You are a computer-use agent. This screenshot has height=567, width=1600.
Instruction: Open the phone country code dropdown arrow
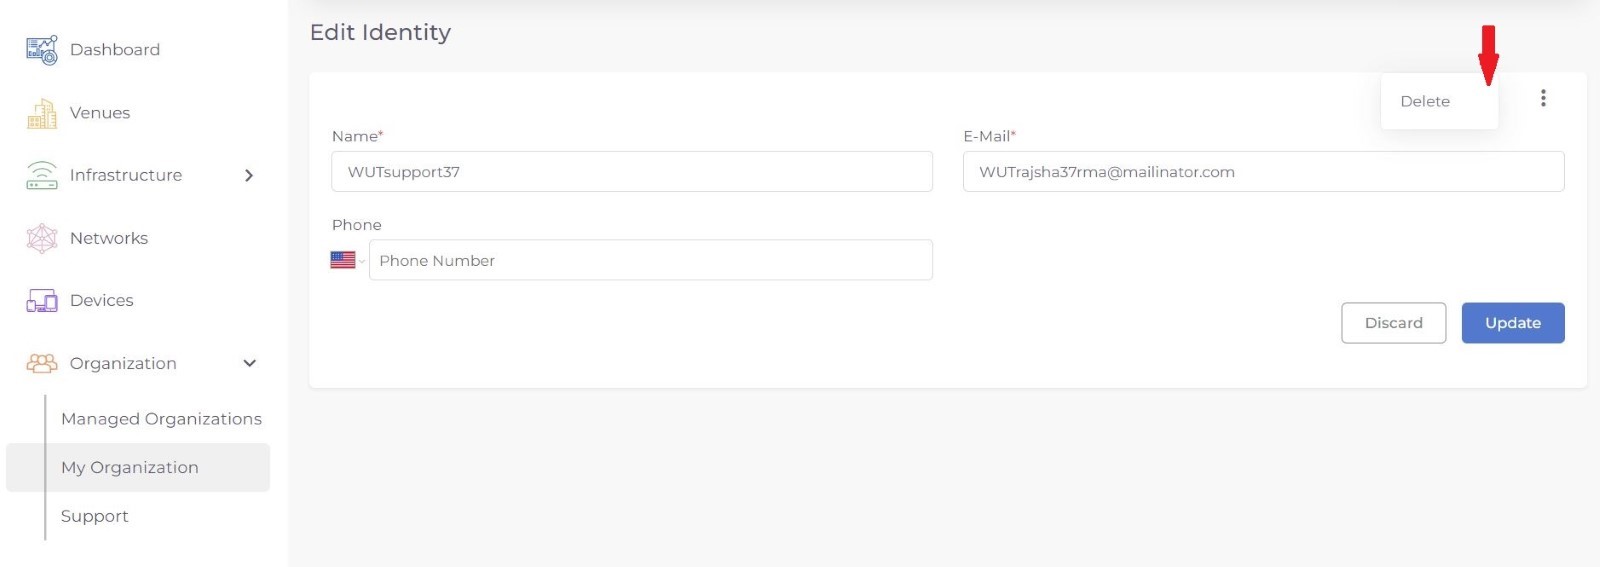pyautogui.click(x=362, y=261)
